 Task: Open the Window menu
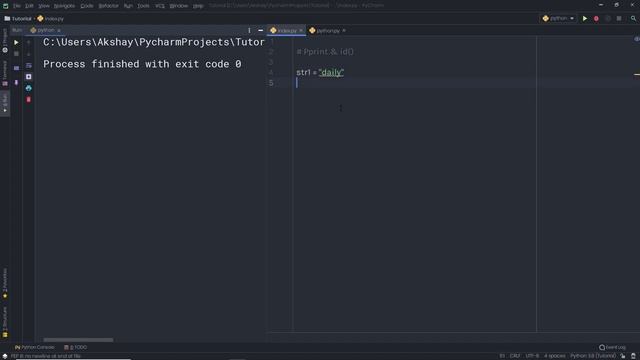pyautogui.click(x=179, y=6)
